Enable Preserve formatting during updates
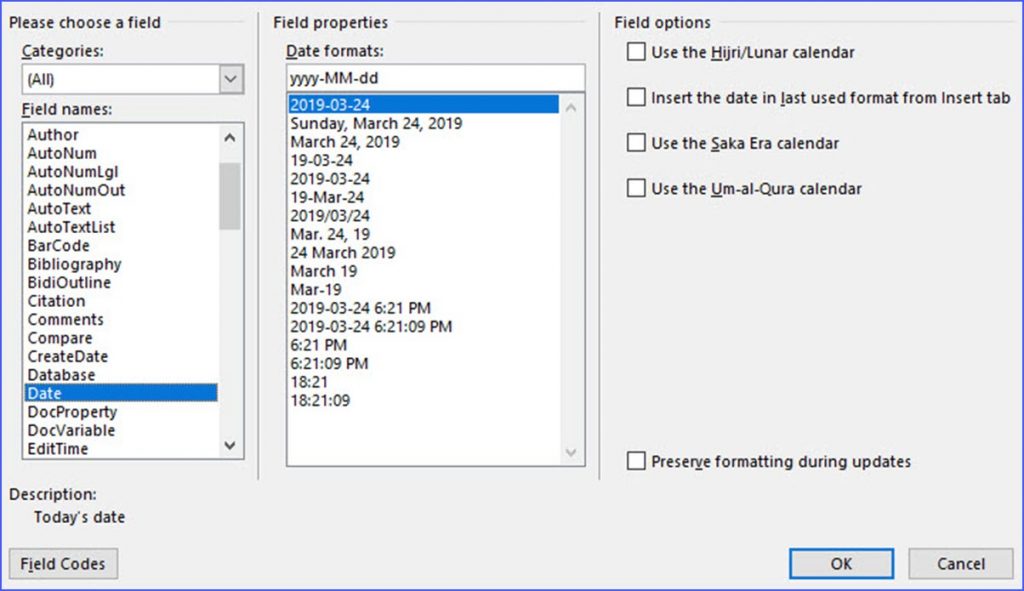This screenshot has height=591, width=1024. tap(636, 461)
